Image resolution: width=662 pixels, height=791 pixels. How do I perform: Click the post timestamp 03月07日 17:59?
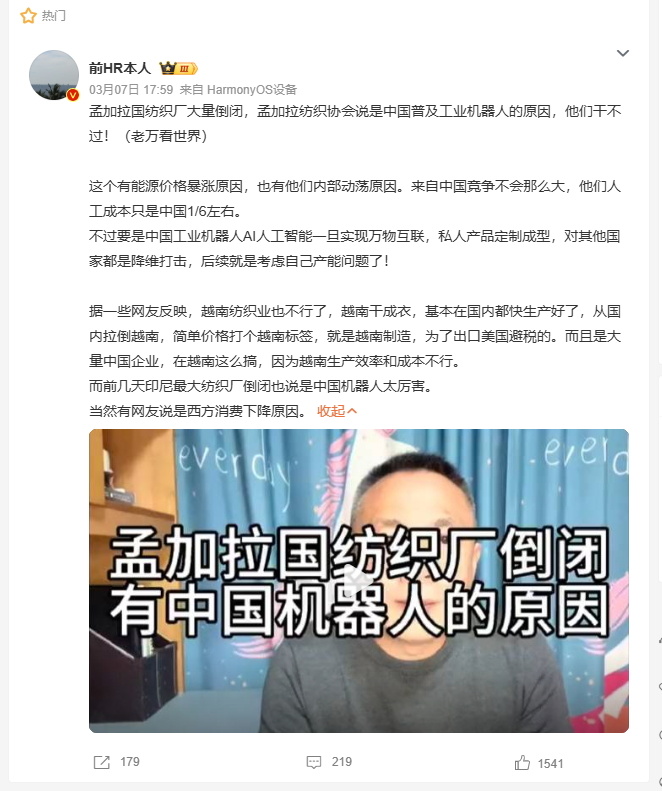pos(131,90)
